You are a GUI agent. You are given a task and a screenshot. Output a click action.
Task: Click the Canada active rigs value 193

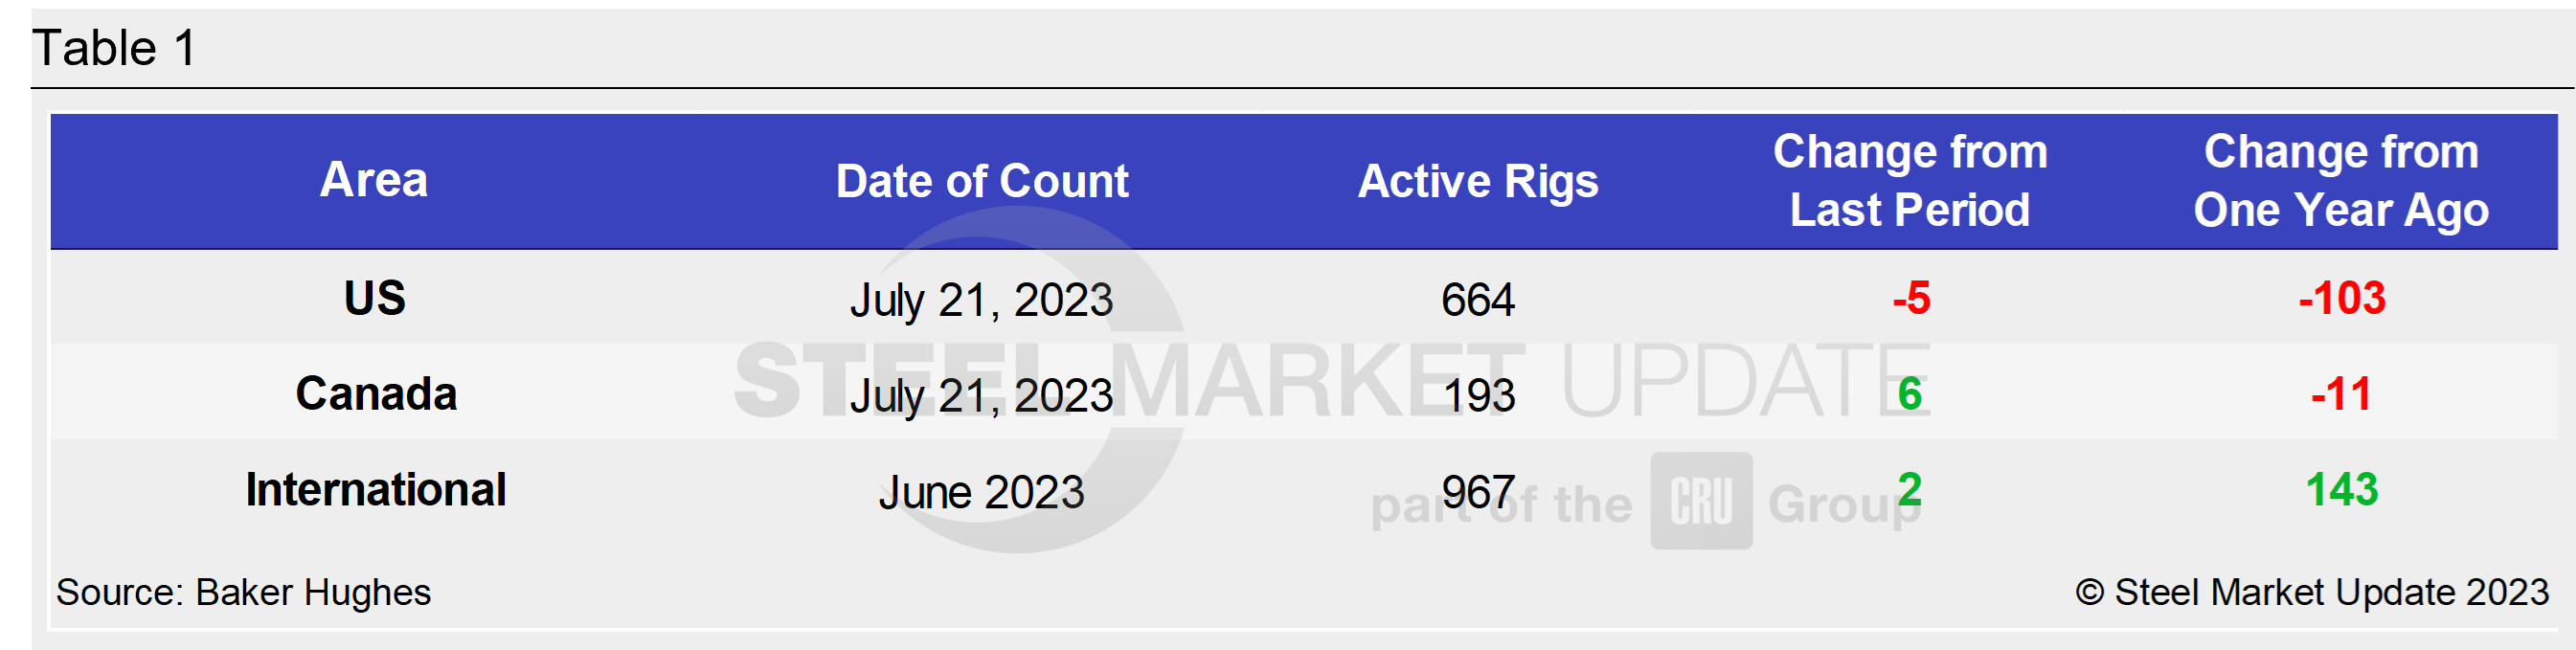(x=1478, y=396)
